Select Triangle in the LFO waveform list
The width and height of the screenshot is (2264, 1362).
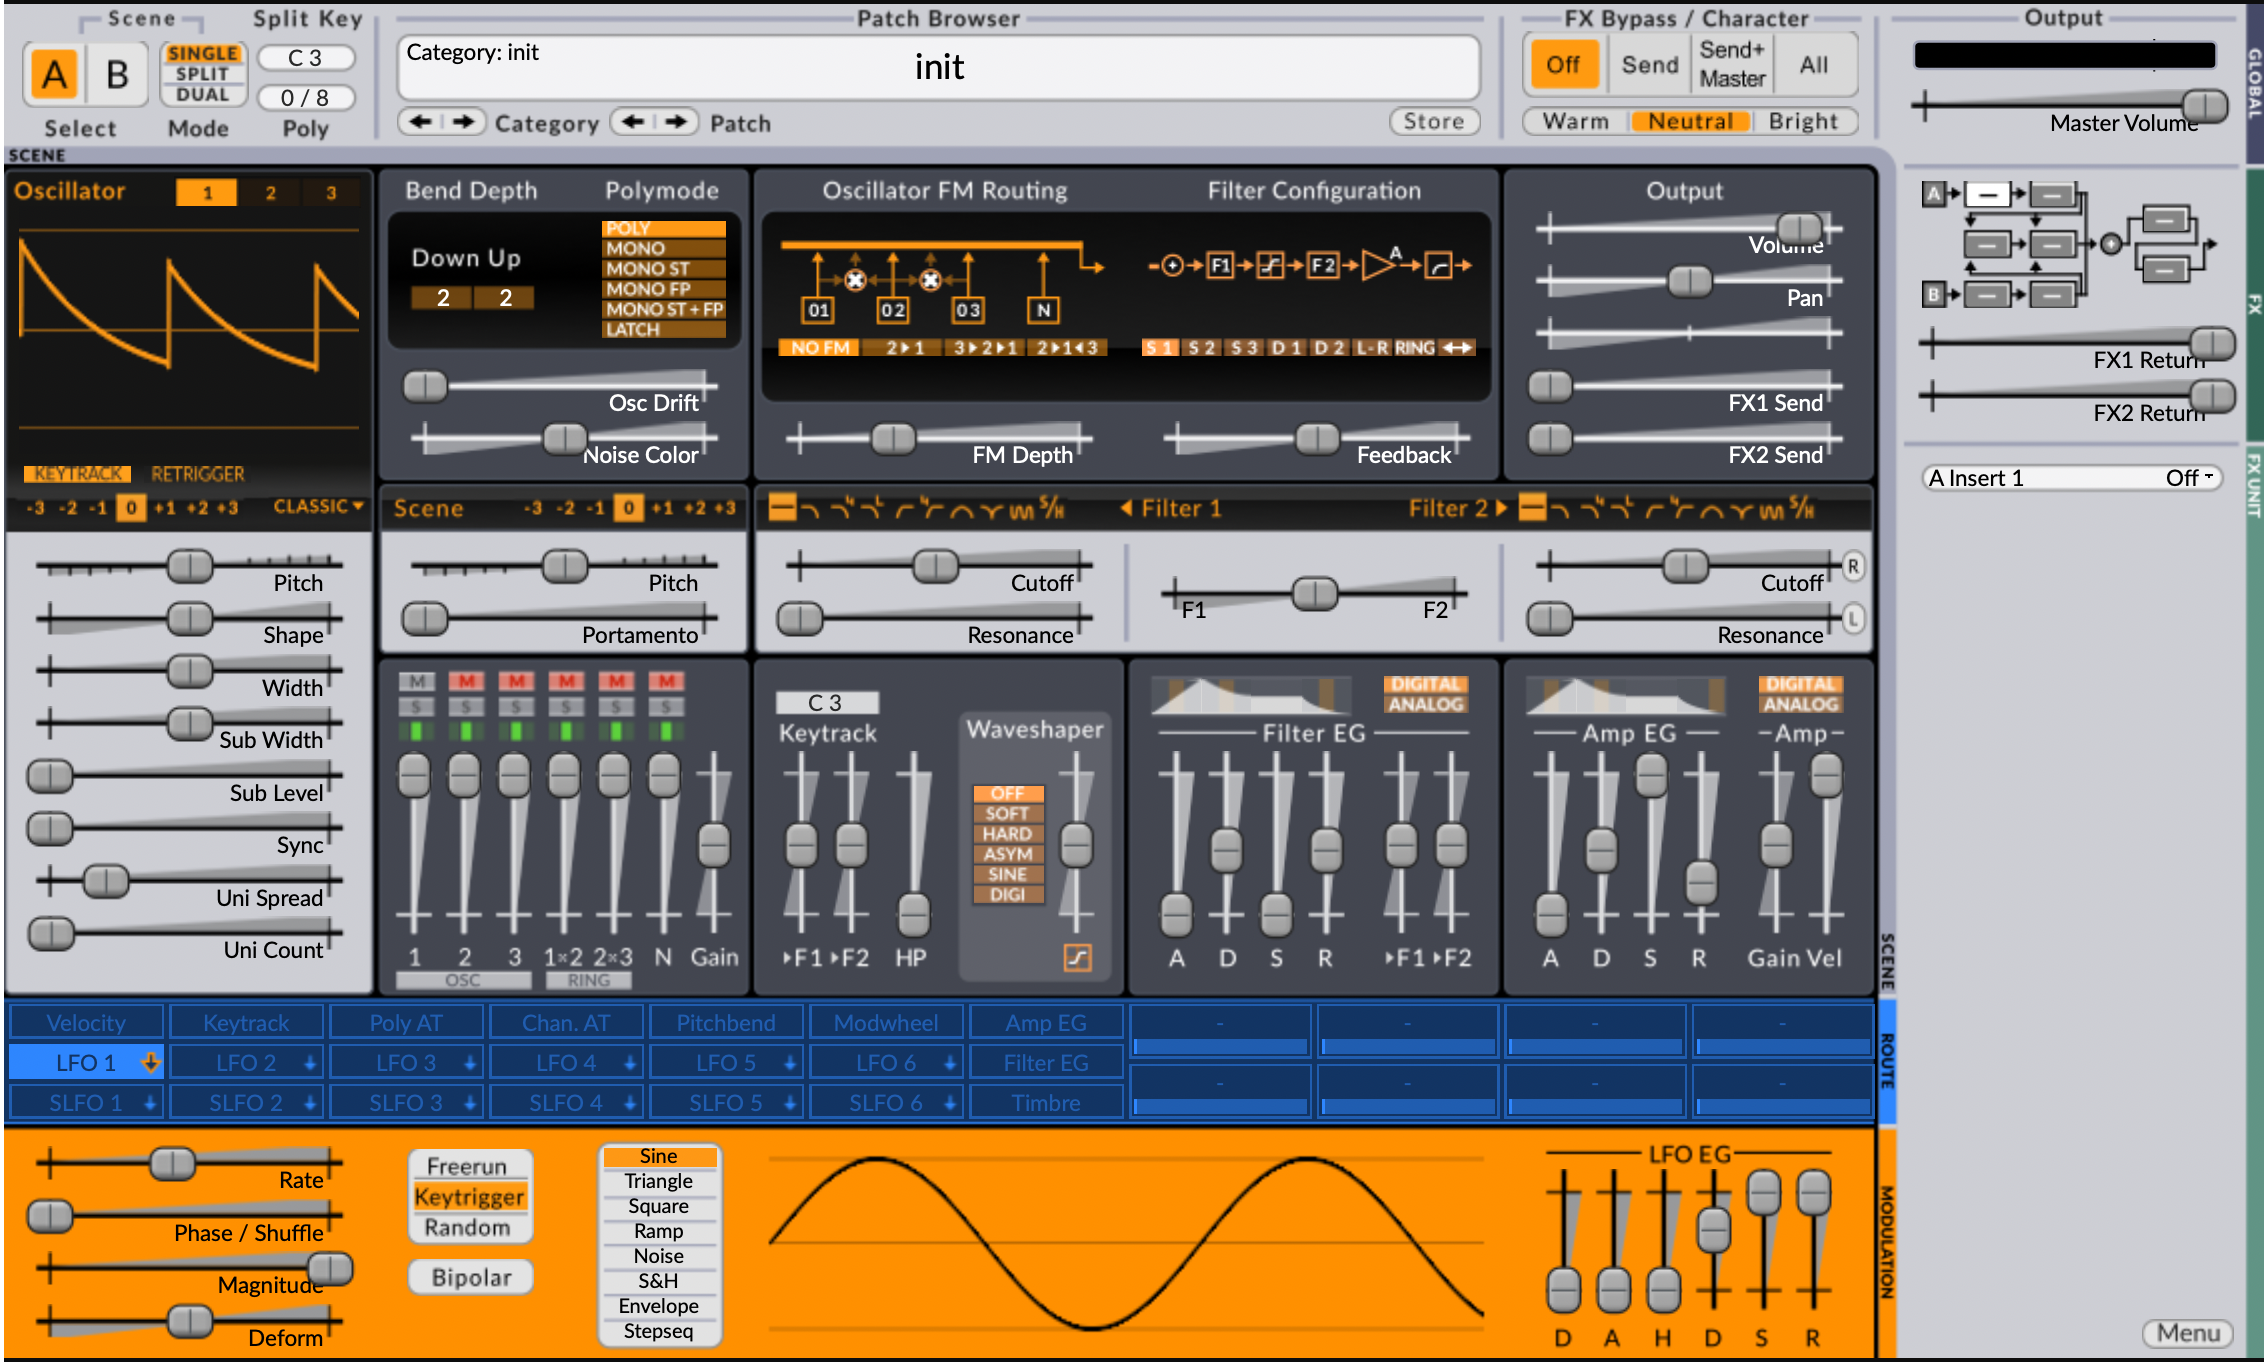pyautogui.click(x=659, y=1181)
